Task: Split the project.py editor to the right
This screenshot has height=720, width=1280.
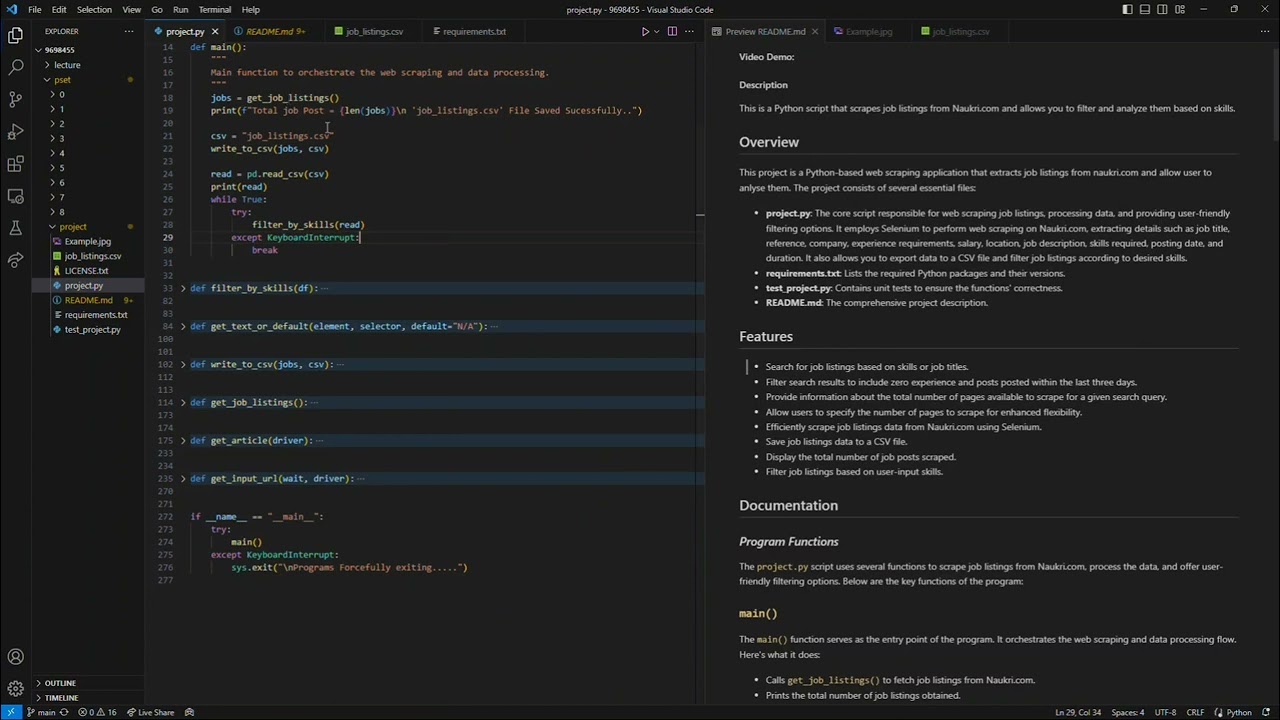Action: pyautogui.click(x=672, y=31)
